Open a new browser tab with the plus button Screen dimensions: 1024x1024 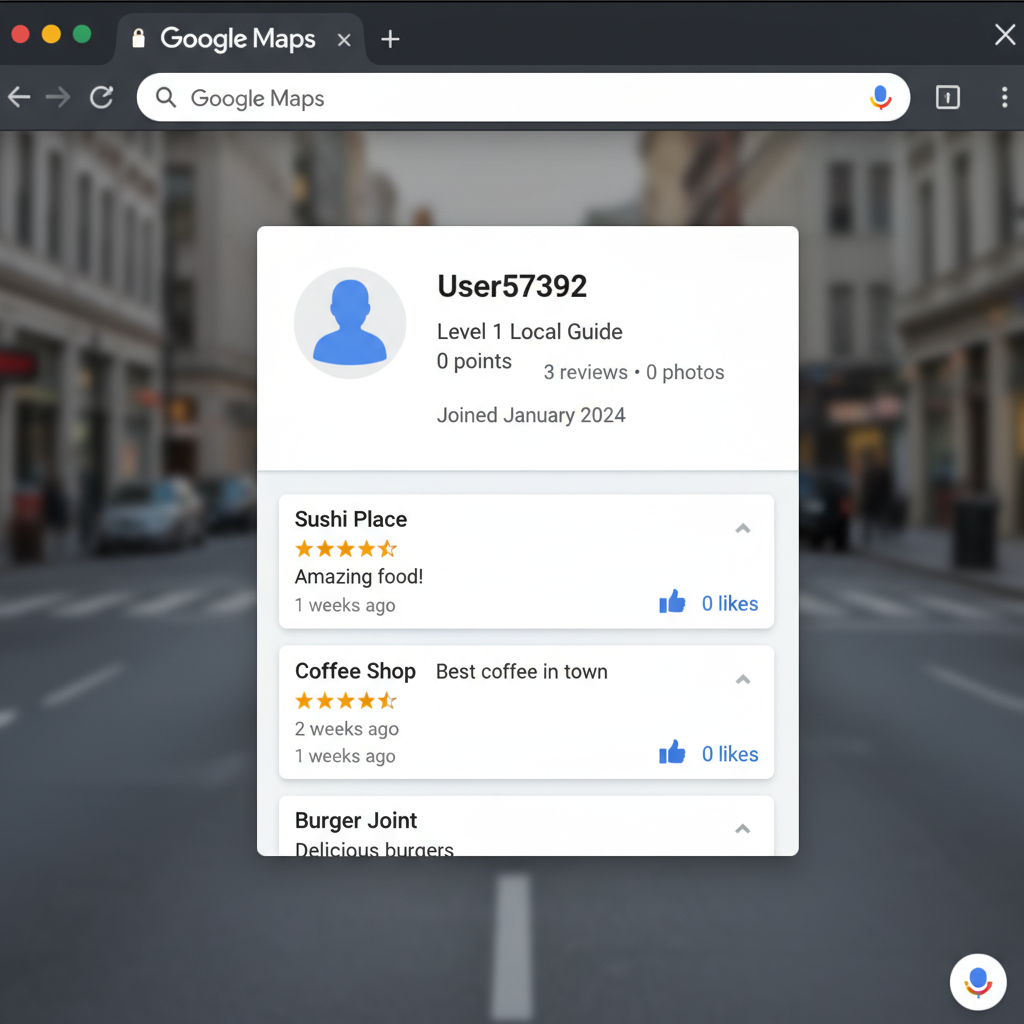pyautogui.click(x=389, y=39)
